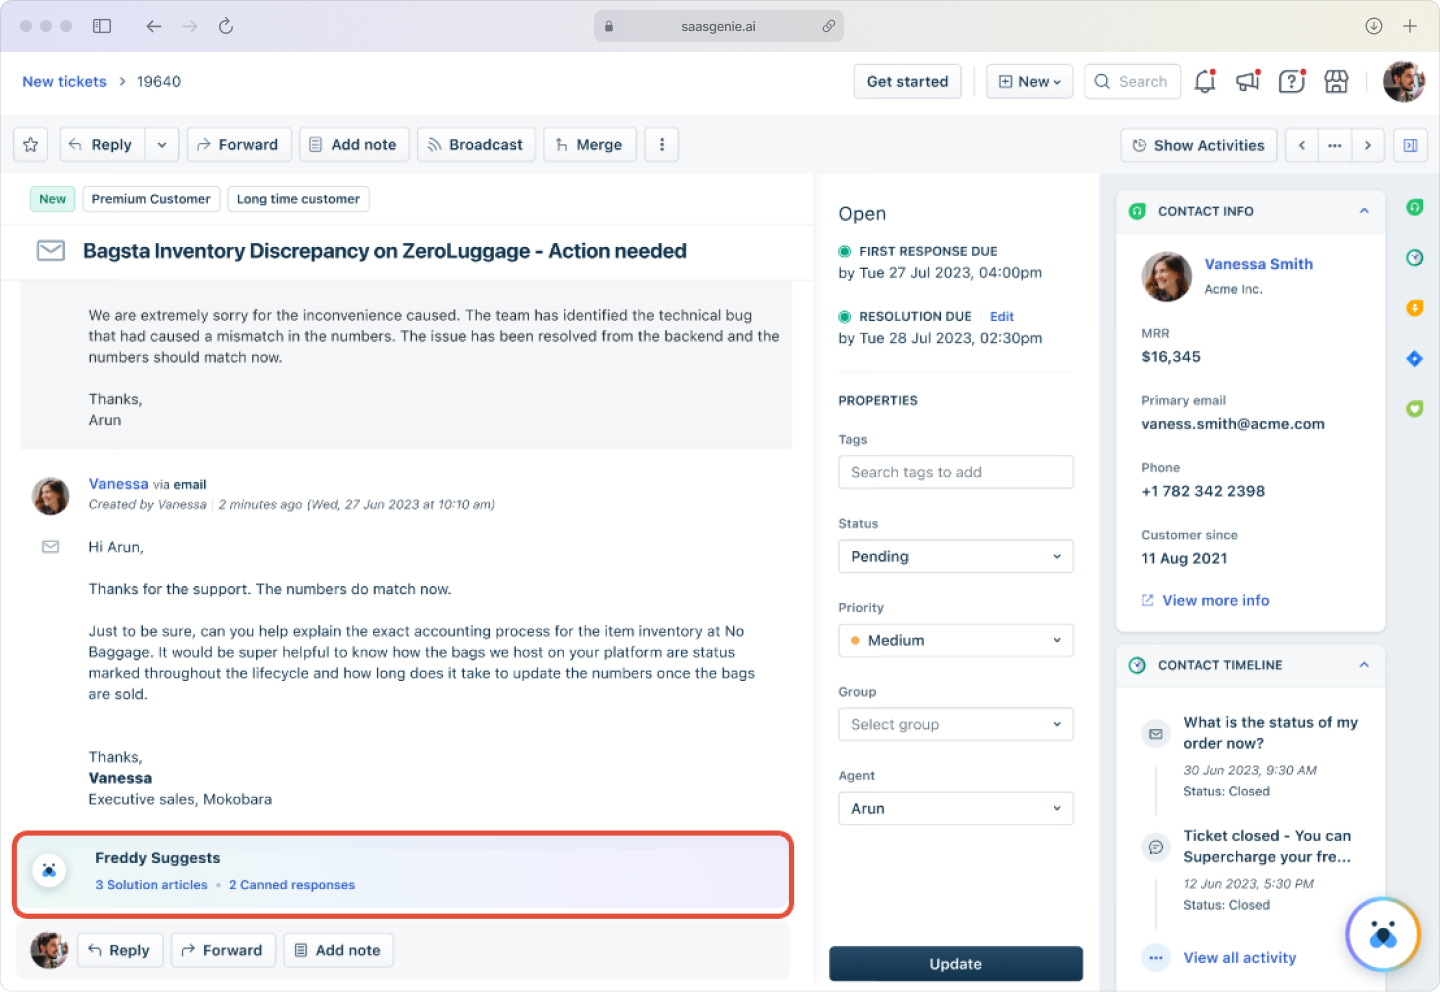This screenshot has height=992, width=1440.
Task: Open the View more info link
Action: tap(1215, 600)
